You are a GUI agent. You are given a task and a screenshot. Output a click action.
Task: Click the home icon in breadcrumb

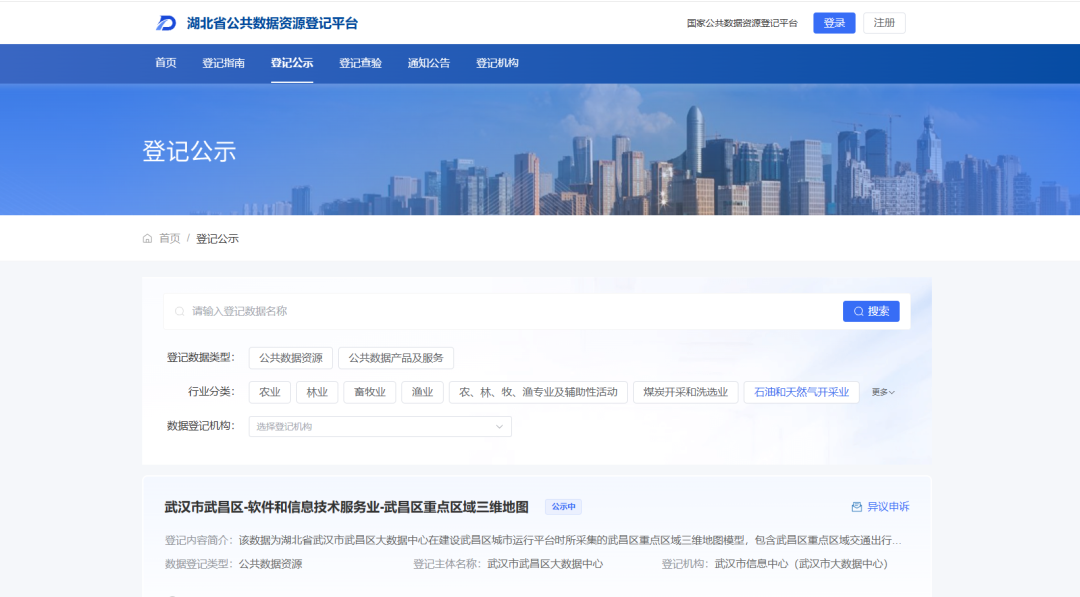148,239
